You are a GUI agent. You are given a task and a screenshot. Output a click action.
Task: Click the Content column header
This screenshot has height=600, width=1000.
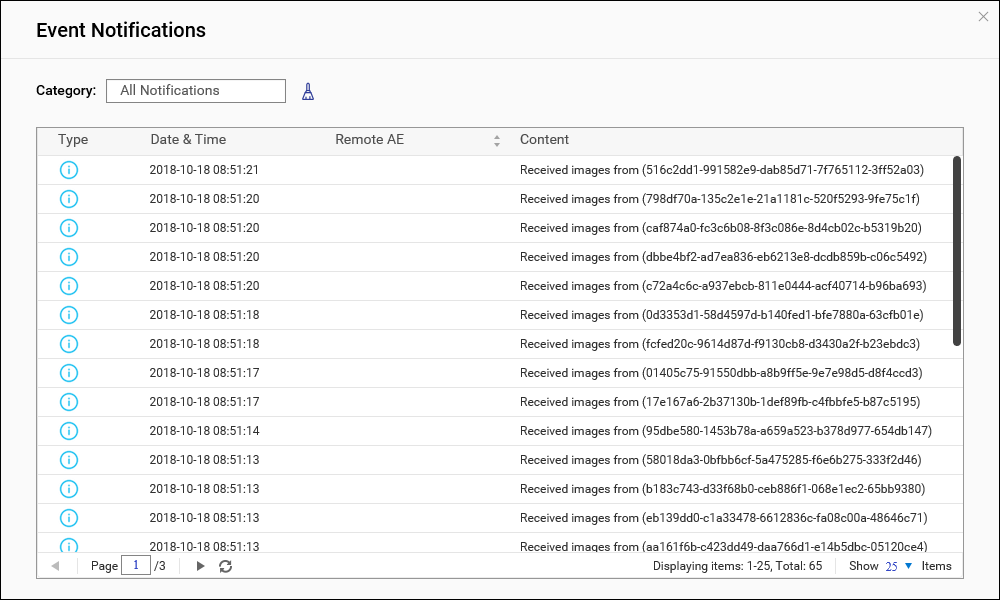[x=544, y=140]
